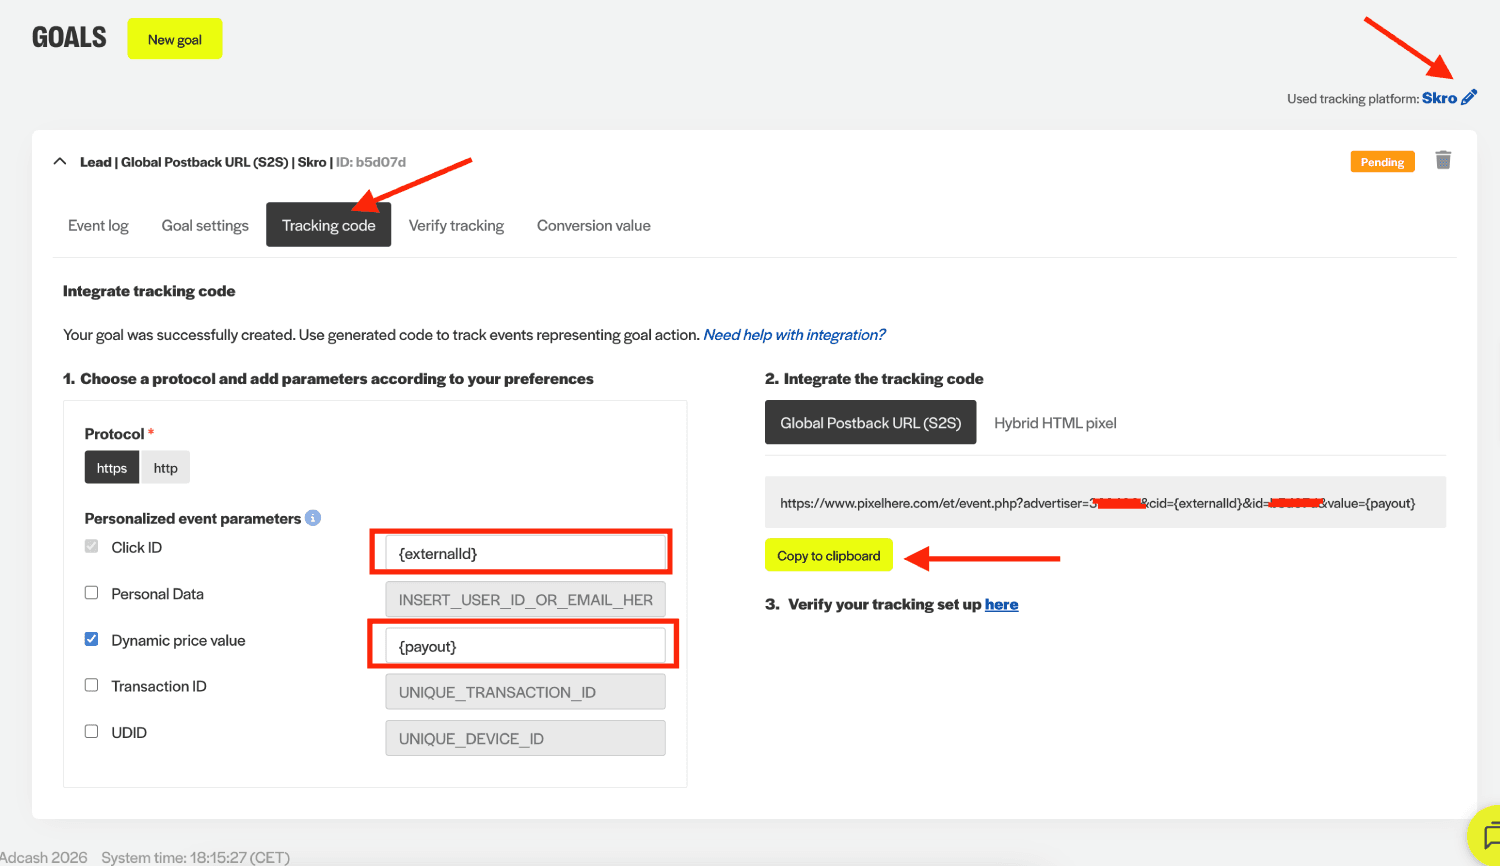Enable the UDID checkbox
The width and height of the screenshot is (1500, 866).
91,731
